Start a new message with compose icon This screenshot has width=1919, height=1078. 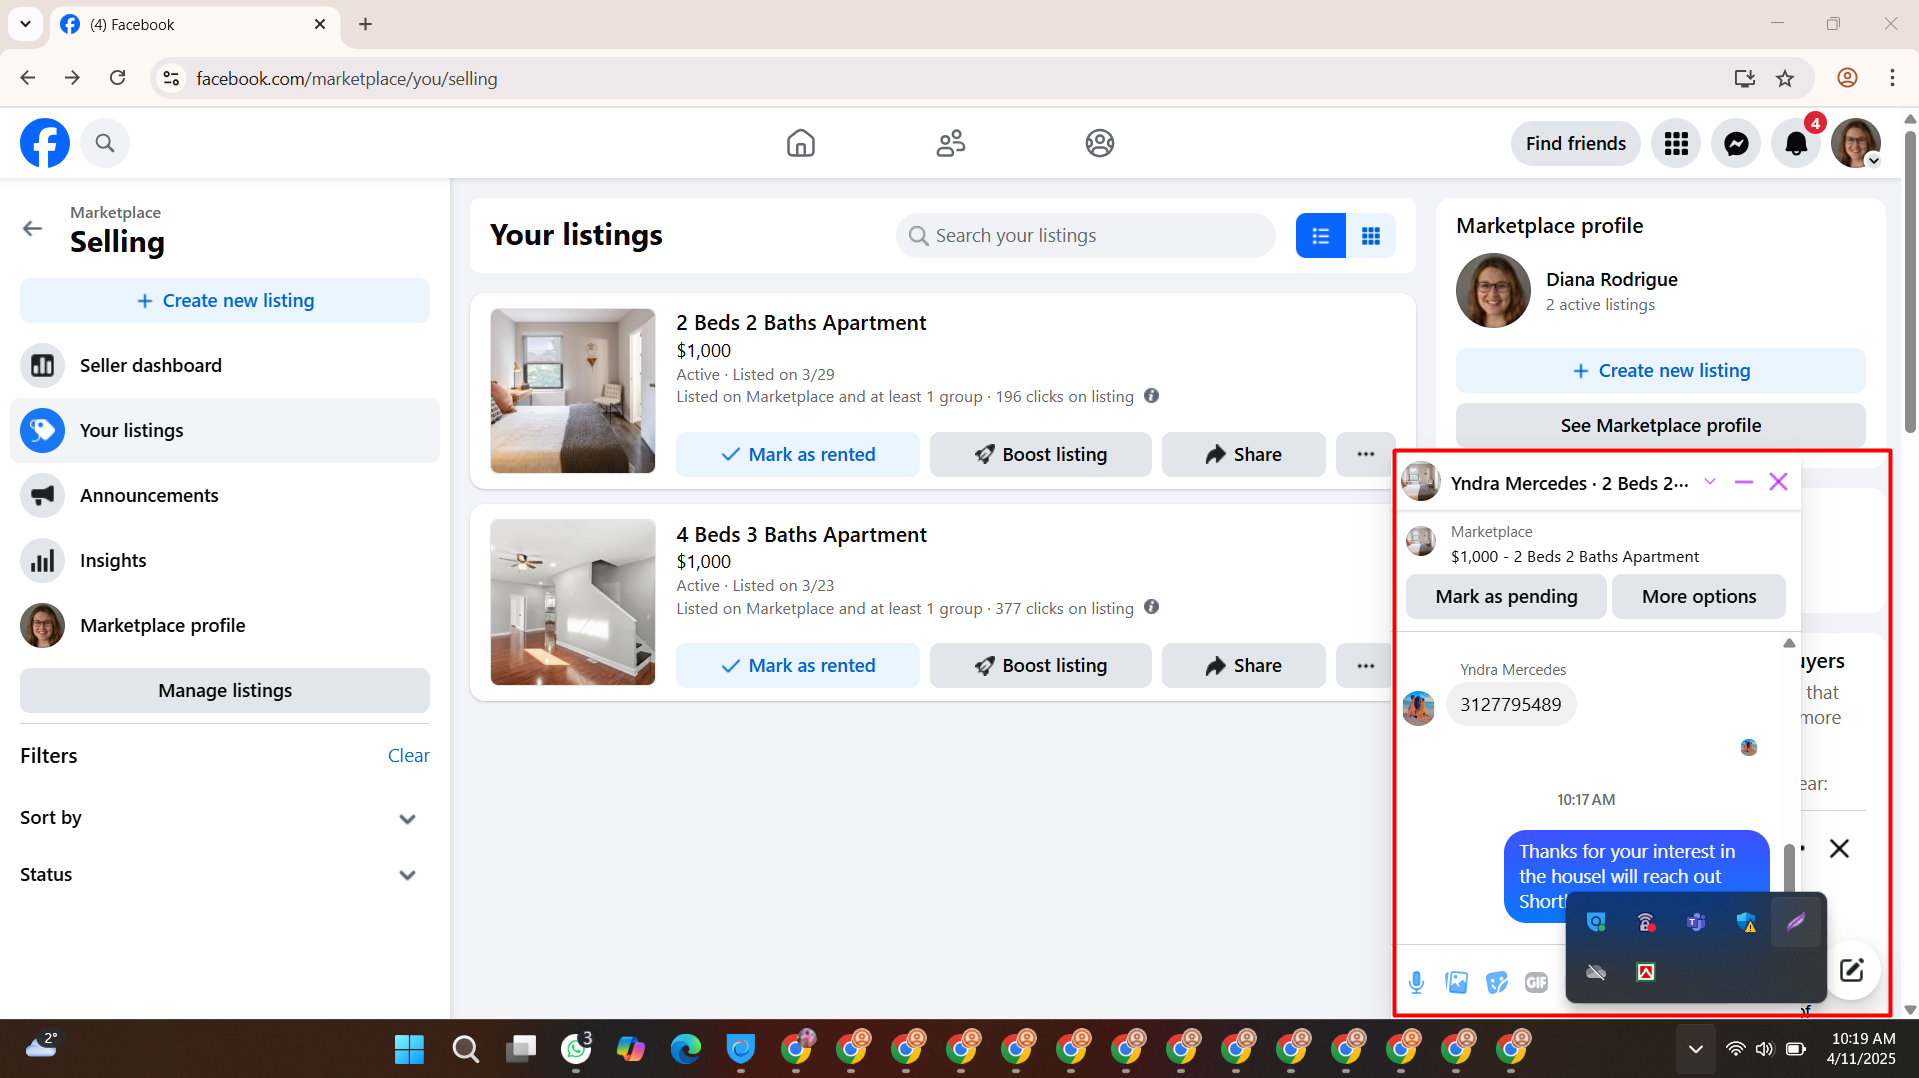click(1852, 970)
